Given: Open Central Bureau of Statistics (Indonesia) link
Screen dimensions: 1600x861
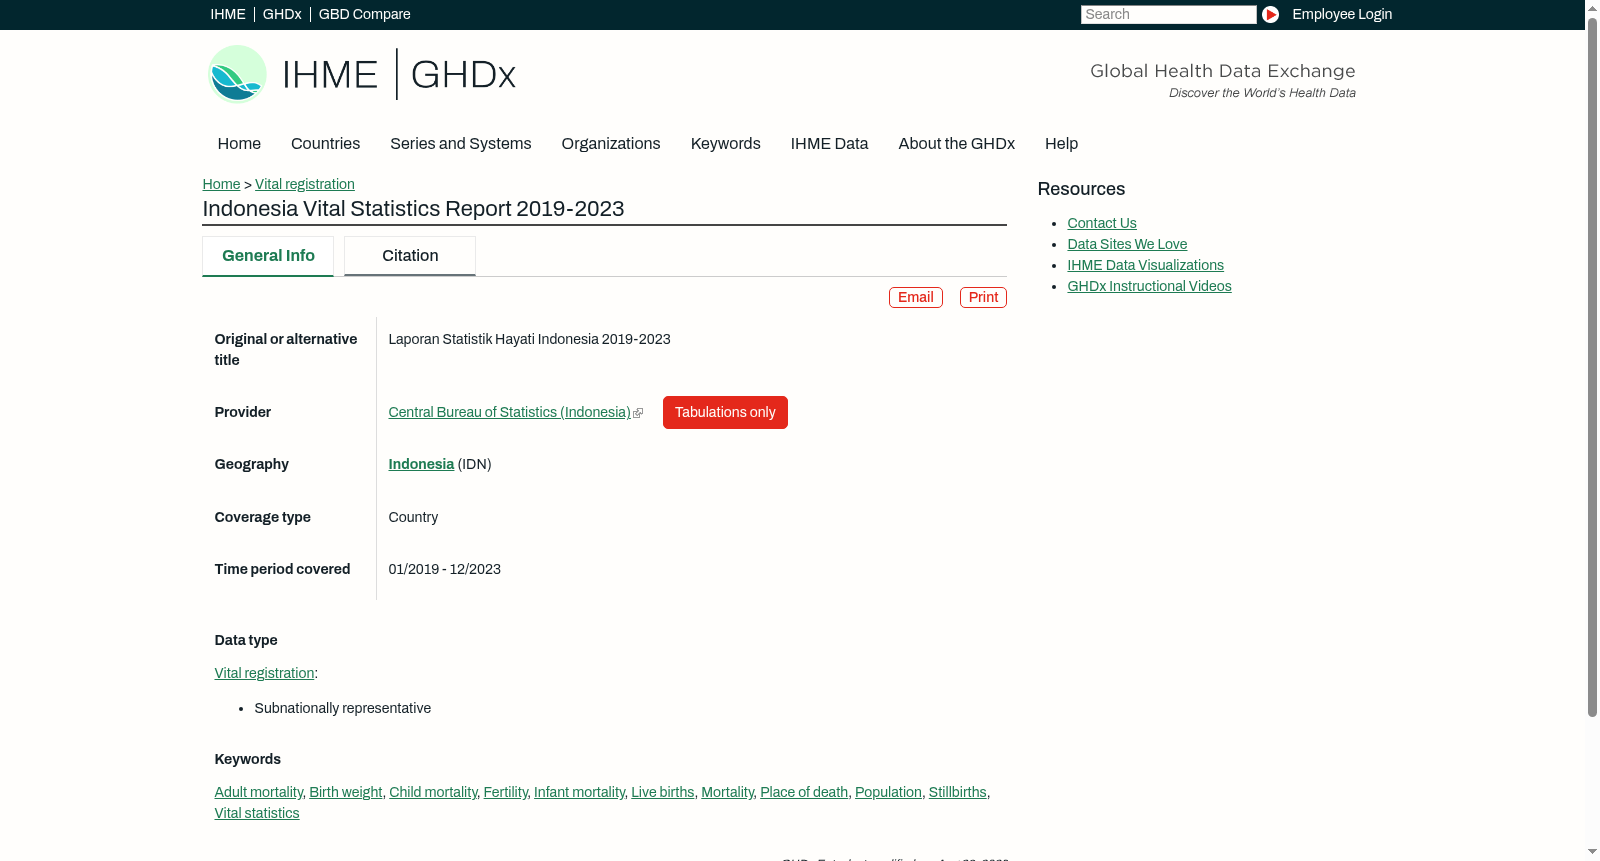Looking at the screenshot, I should pos(509,412).
